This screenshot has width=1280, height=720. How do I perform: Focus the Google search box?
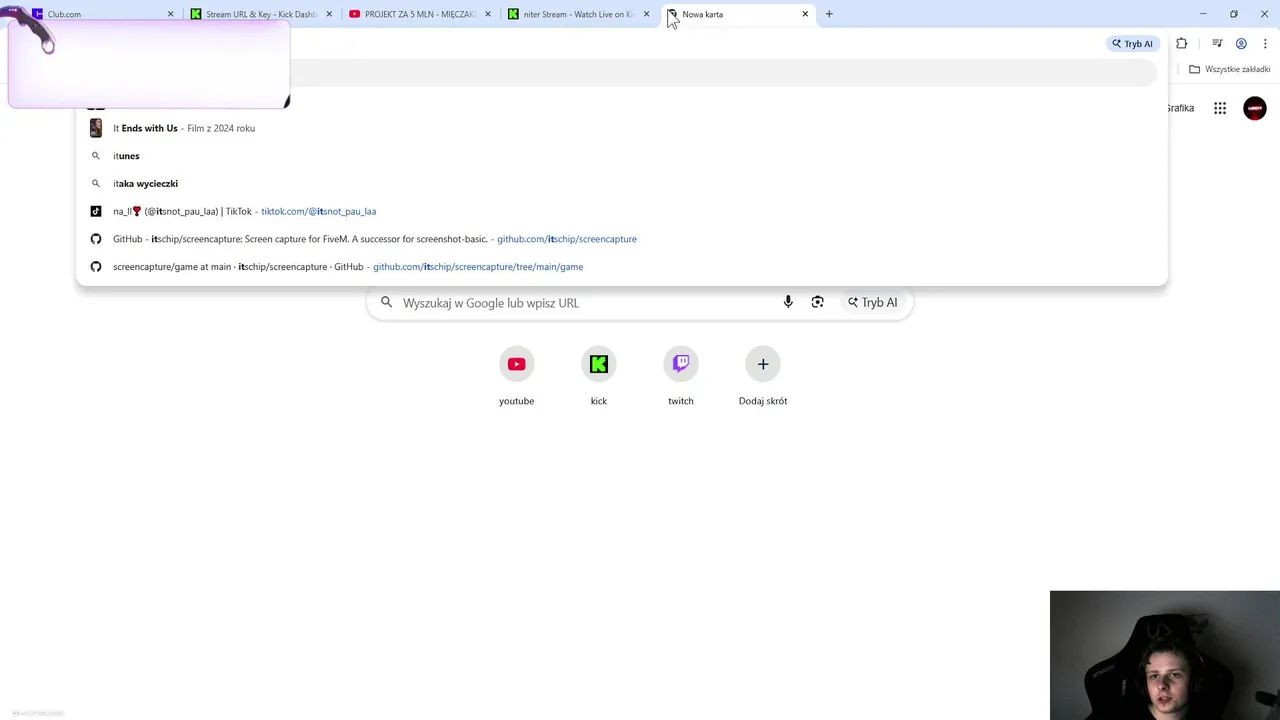click(x=640, y=303)
